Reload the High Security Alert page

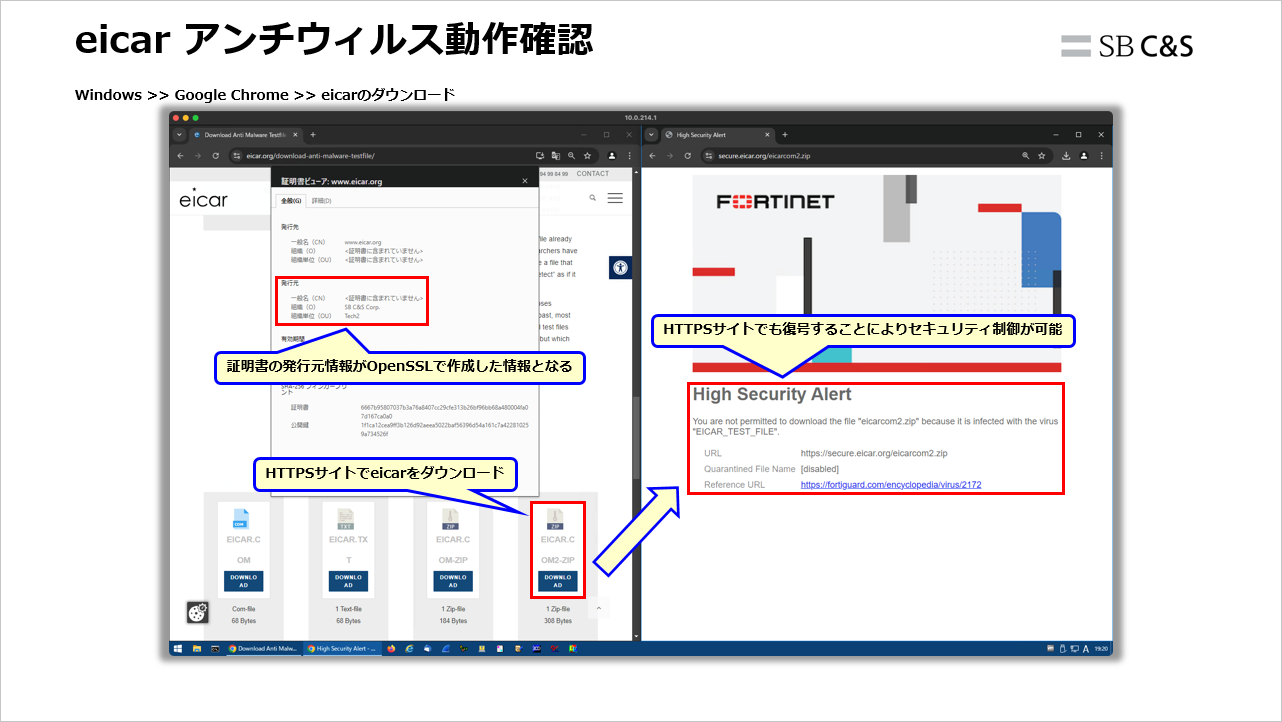687,156
